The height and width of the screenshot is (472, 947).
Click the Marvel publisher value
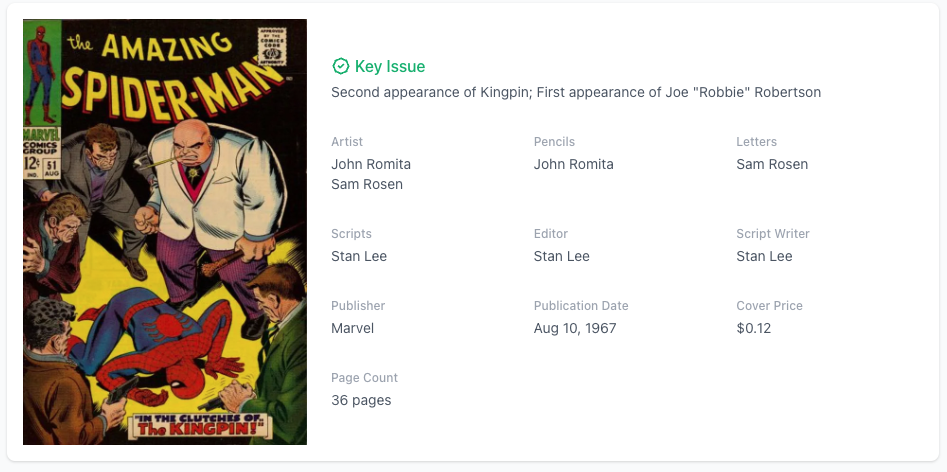point(352,328)
